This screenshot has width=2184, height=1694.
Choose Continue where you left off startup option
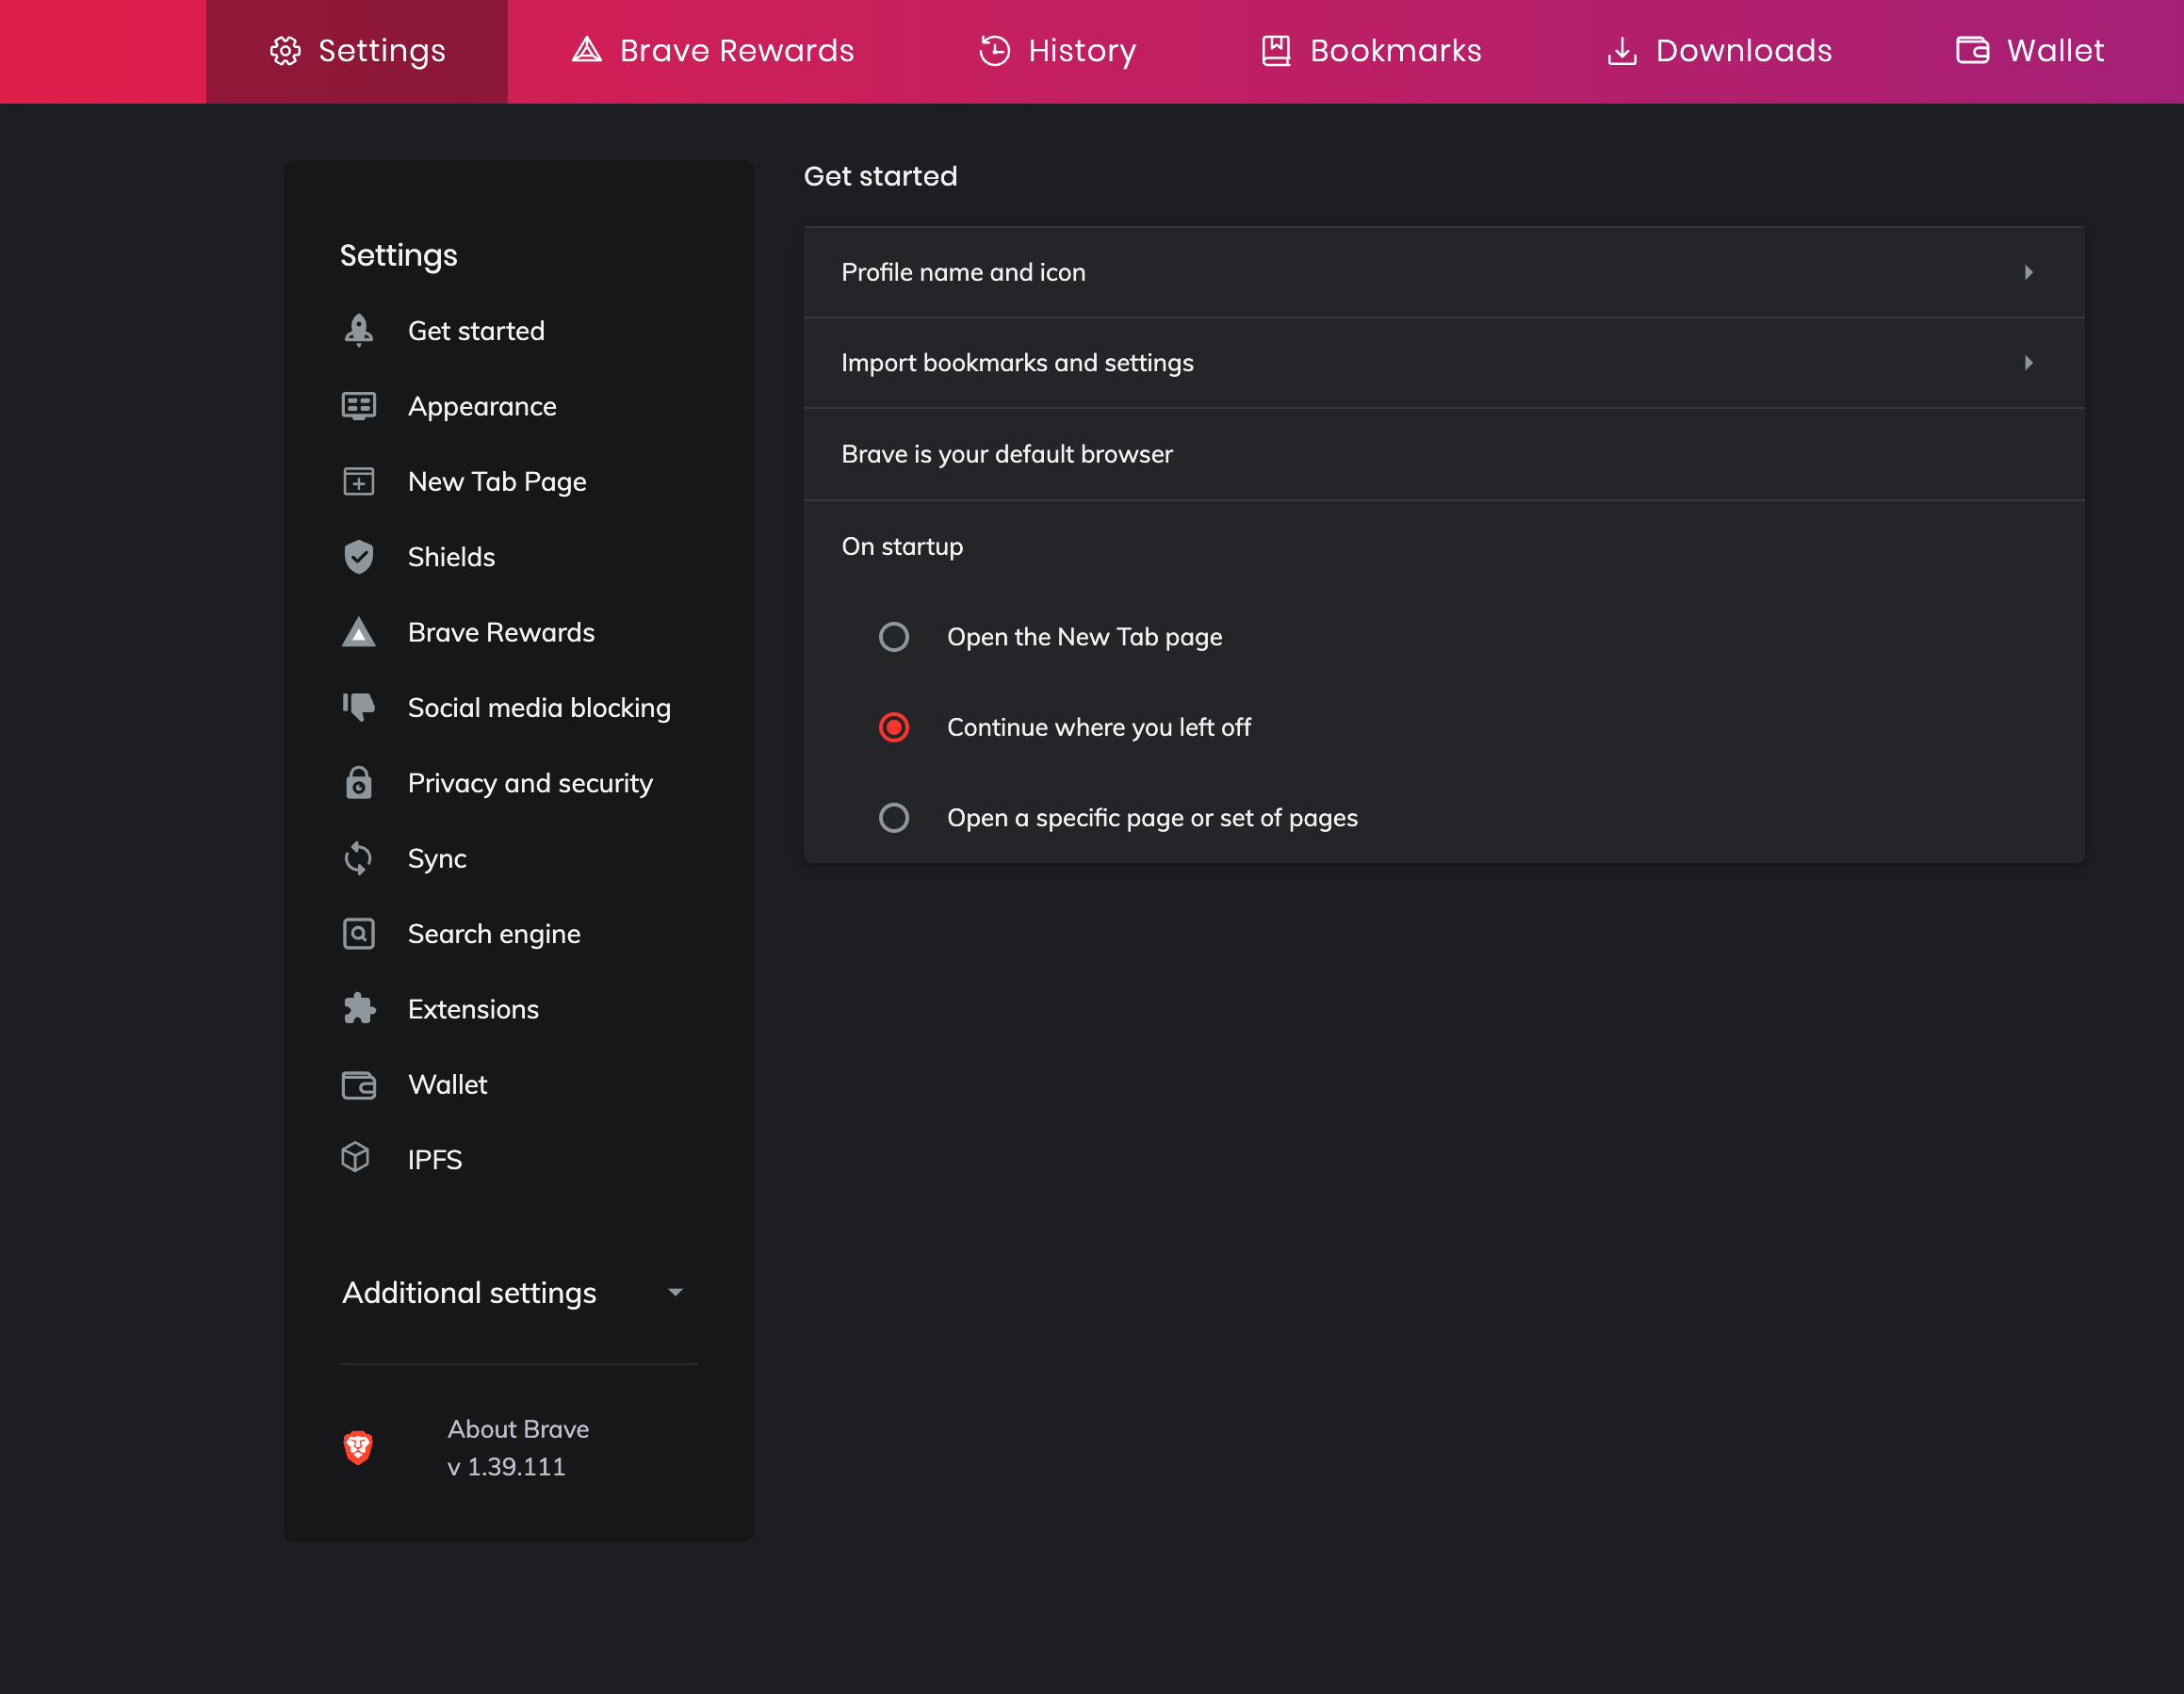(894, 727)
